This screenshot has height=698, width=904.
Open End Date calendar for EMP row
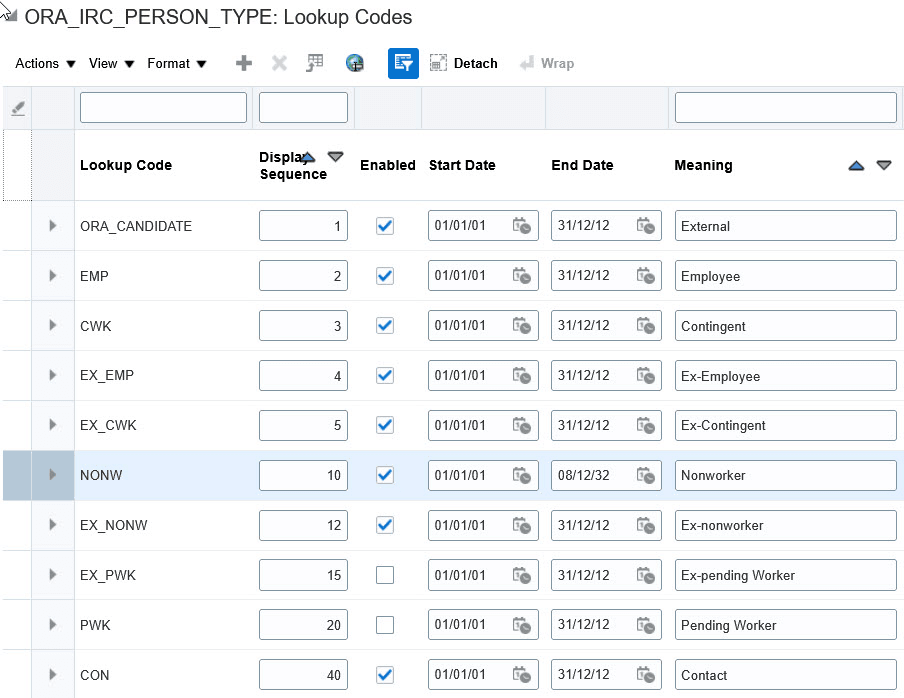point(645,276)
